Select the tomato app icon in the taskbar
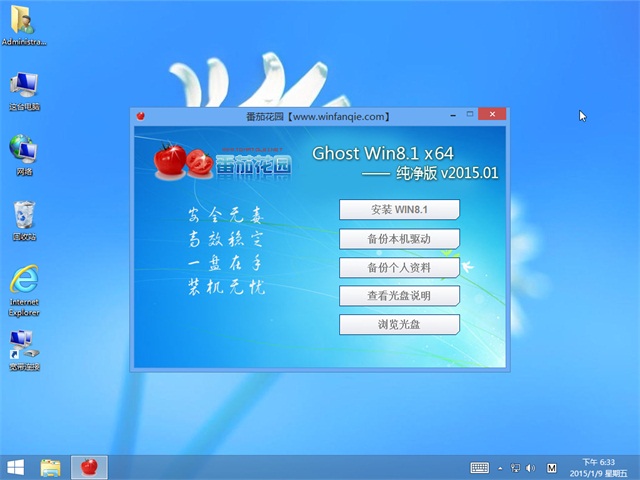 [89, 467]
